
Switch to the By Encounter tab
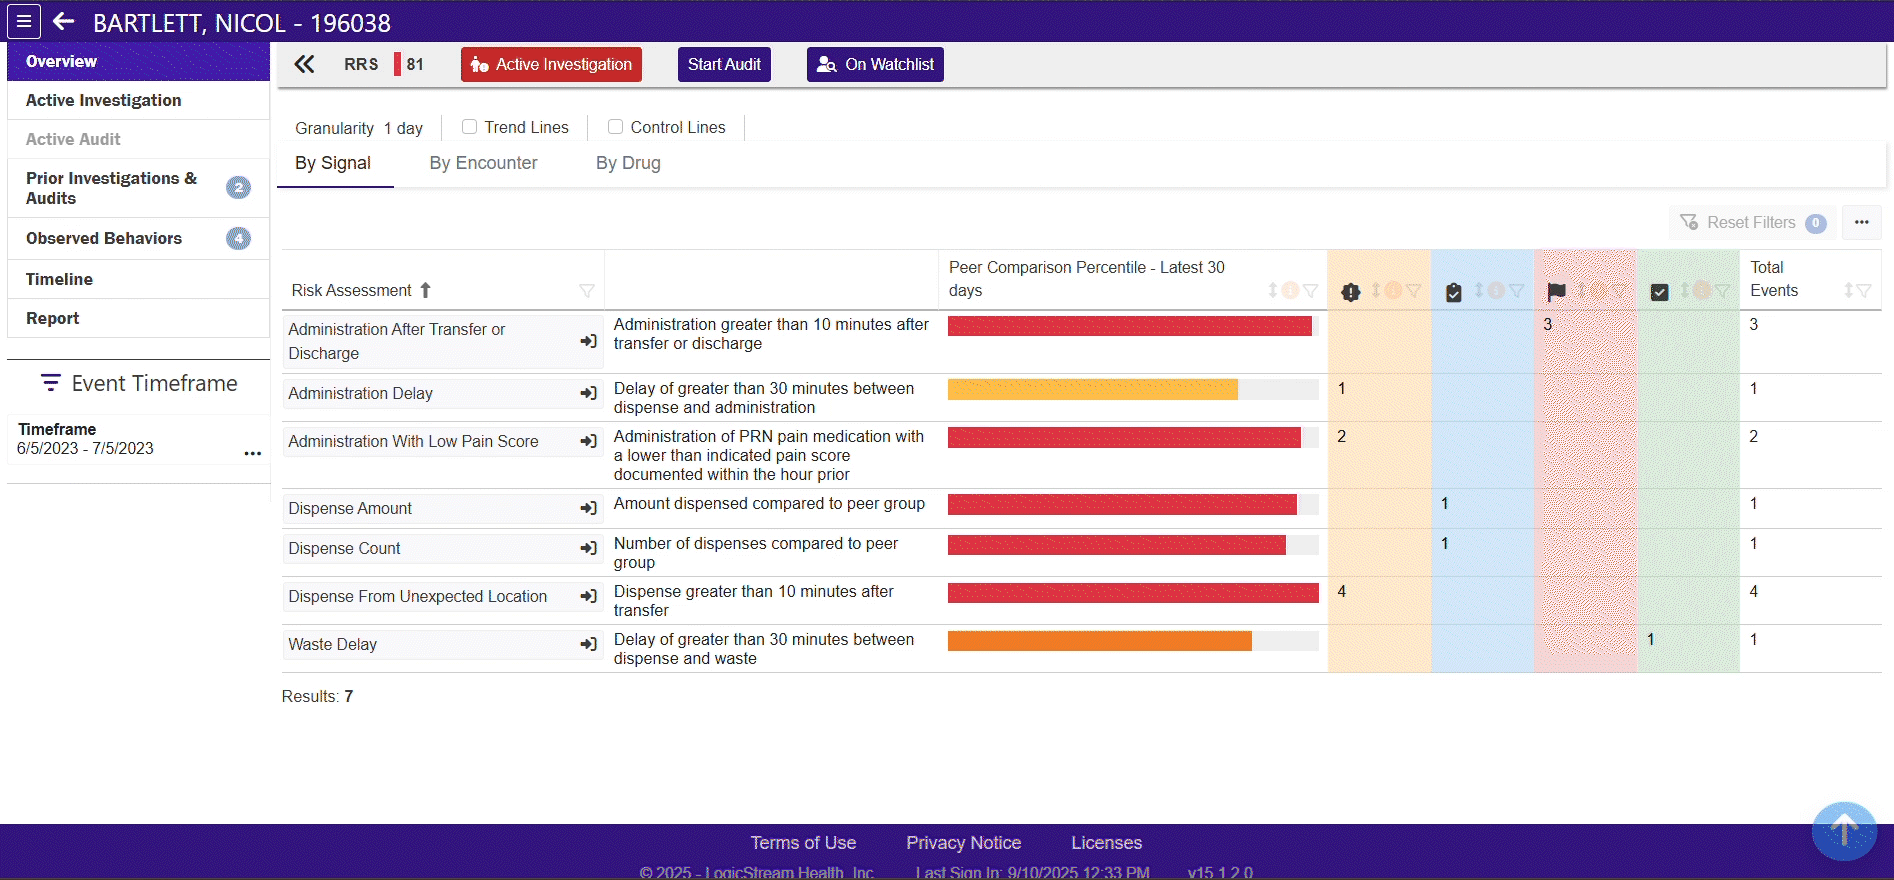point(483,163)
